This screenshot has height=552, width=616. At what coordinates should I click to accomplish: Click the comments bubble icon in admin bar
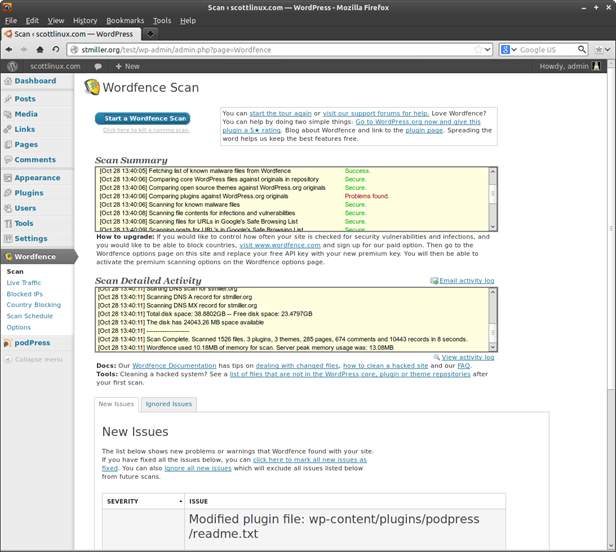pyautogui.click(x=98, y=66)
